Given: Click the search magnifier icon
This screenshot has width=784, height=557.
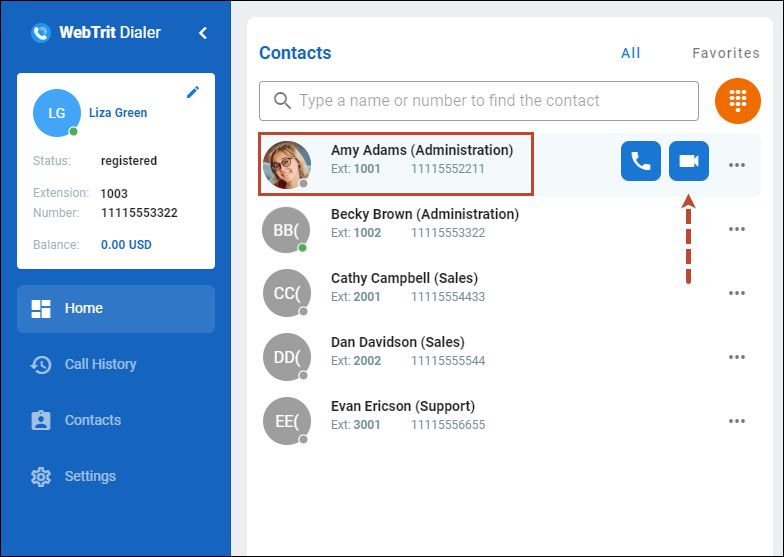Looking at the screenshot, I should point(282,100).
